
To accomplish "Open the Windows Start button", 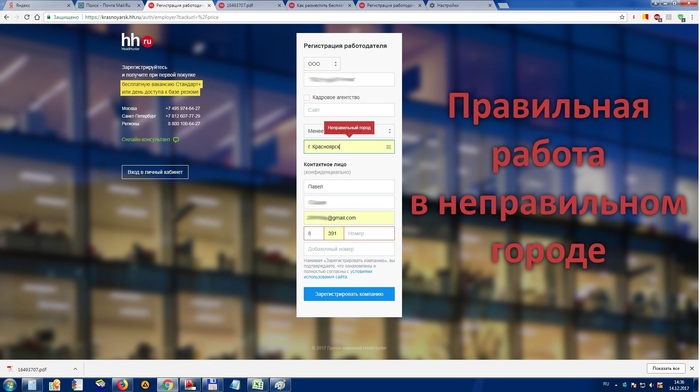I will (x=9, y=384).
